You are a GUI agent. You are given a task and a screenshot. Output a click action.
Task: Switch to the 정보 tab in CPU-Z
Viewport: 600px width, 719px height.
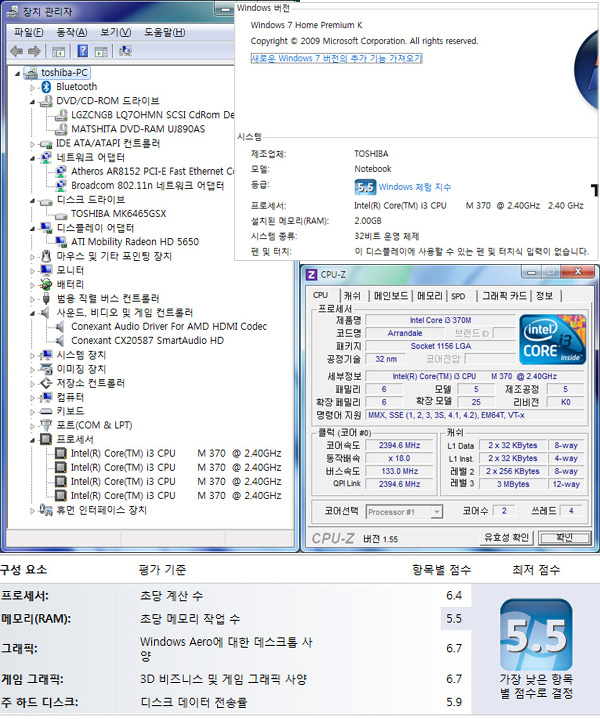point(544,296)
